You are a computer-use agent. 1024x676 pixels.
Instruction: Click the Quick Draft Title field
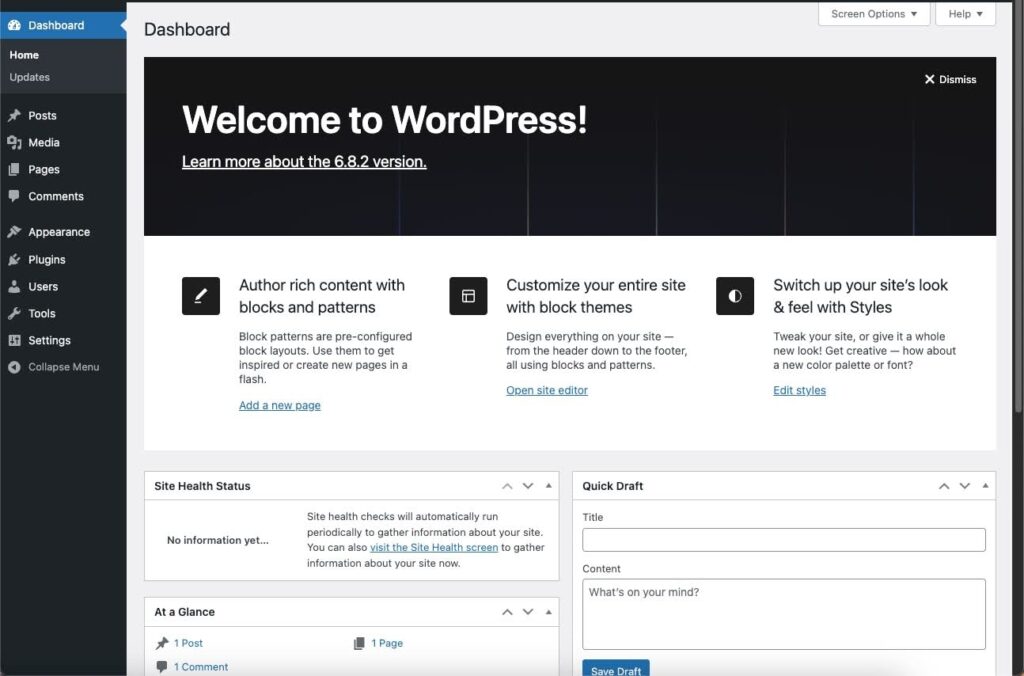point(783,539)
